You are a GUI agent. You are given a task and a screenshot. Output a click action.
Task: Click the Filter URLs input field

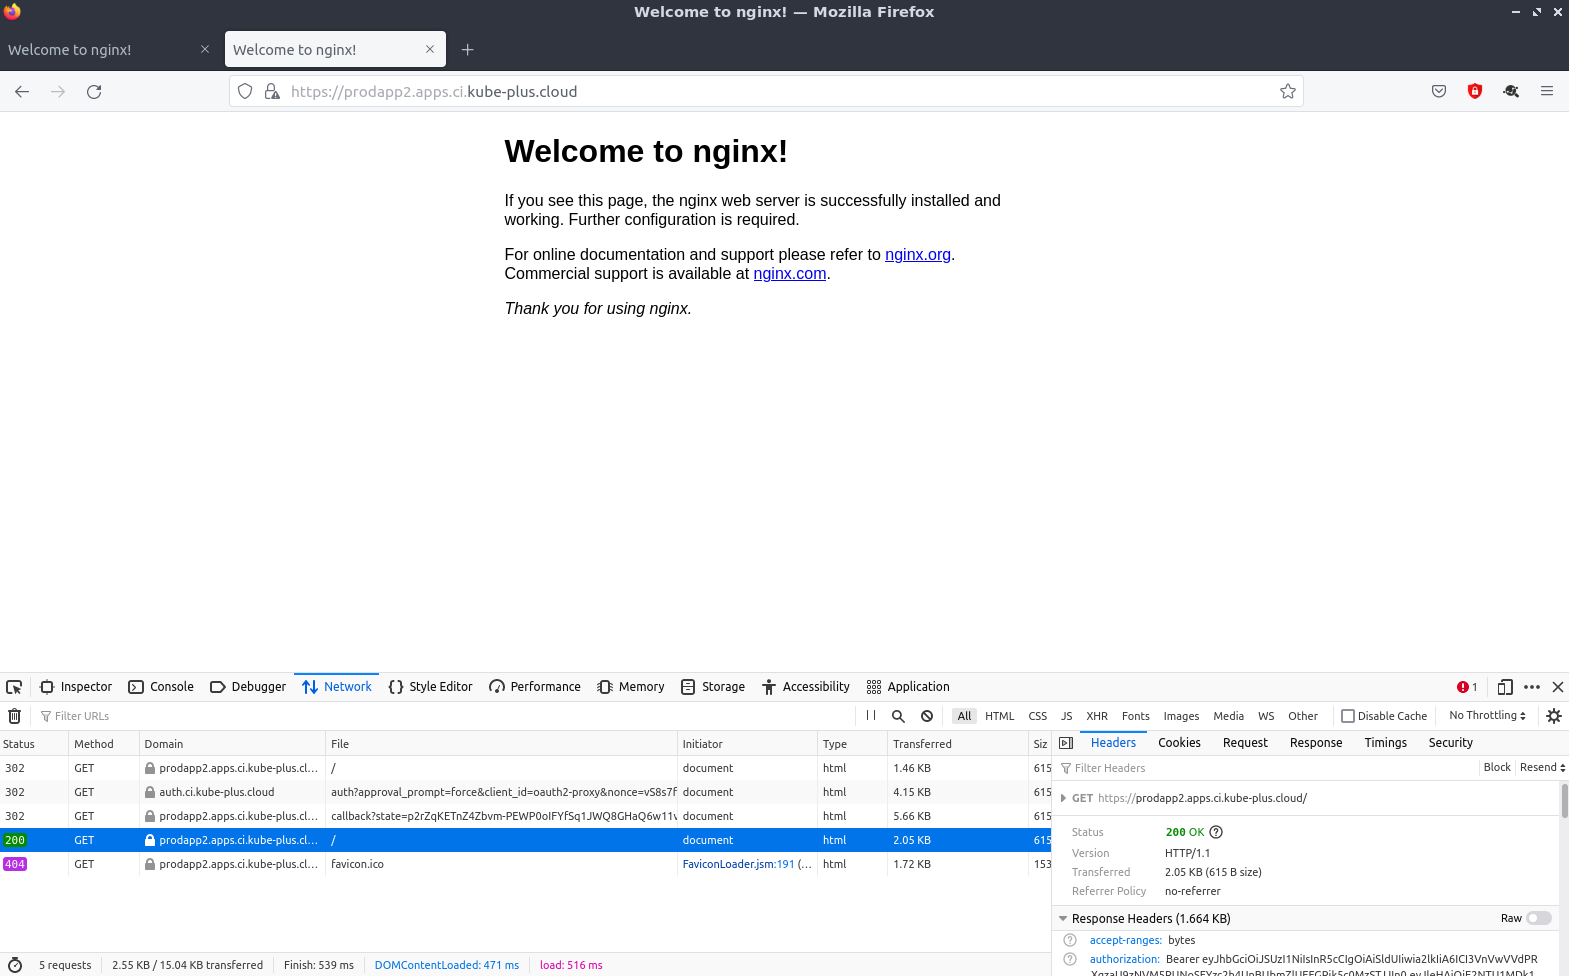[445, 716]
